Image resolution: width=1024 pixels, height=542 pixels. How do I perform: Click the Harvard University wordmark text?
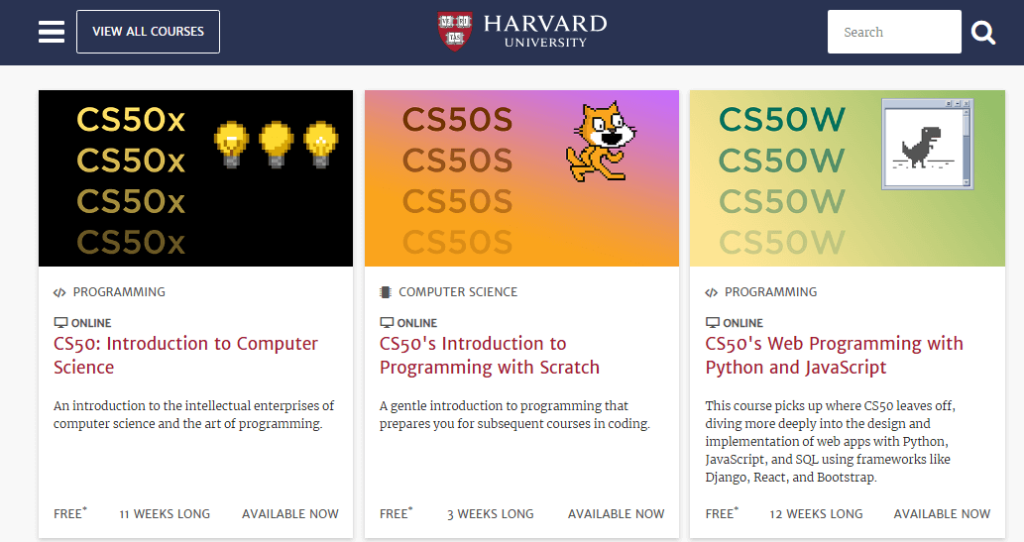[x=545, y=31]
